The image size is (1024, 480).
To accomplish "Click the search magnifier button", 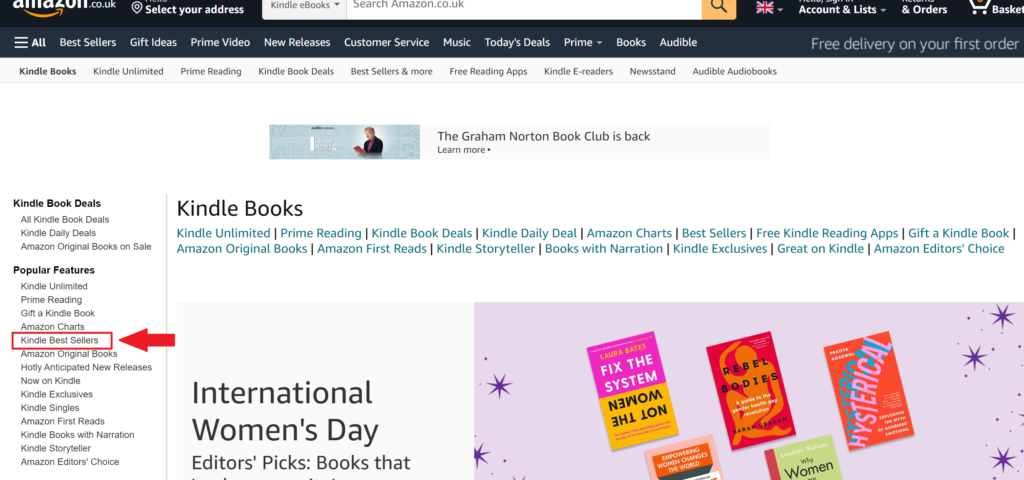I will click(x=718, y=7).
